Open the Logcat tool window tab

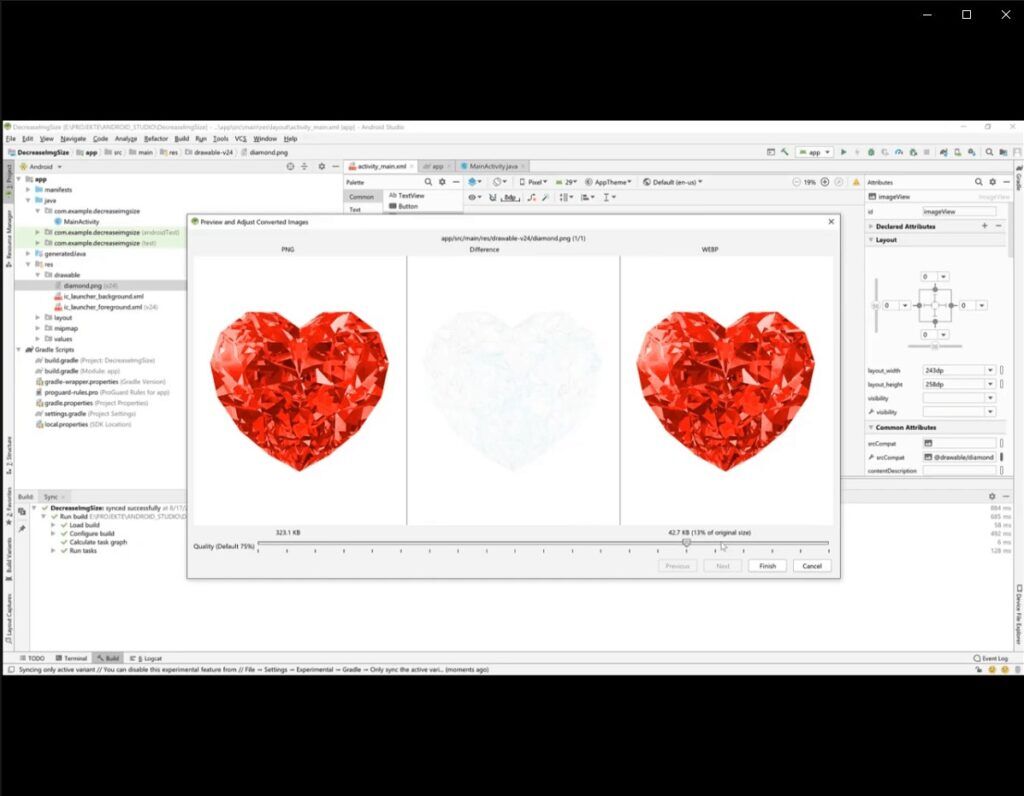coord(146,658)
